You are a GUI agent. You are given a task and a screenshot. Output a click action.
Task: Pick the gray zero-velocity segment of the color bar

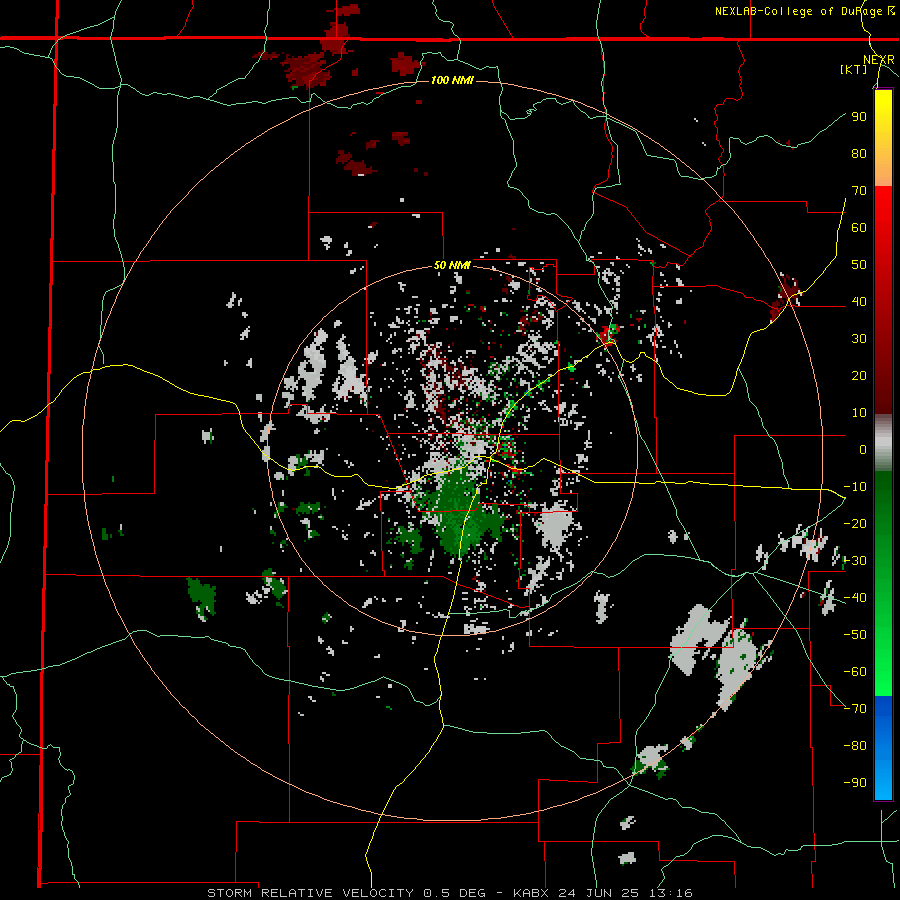(x=883, y=443)
